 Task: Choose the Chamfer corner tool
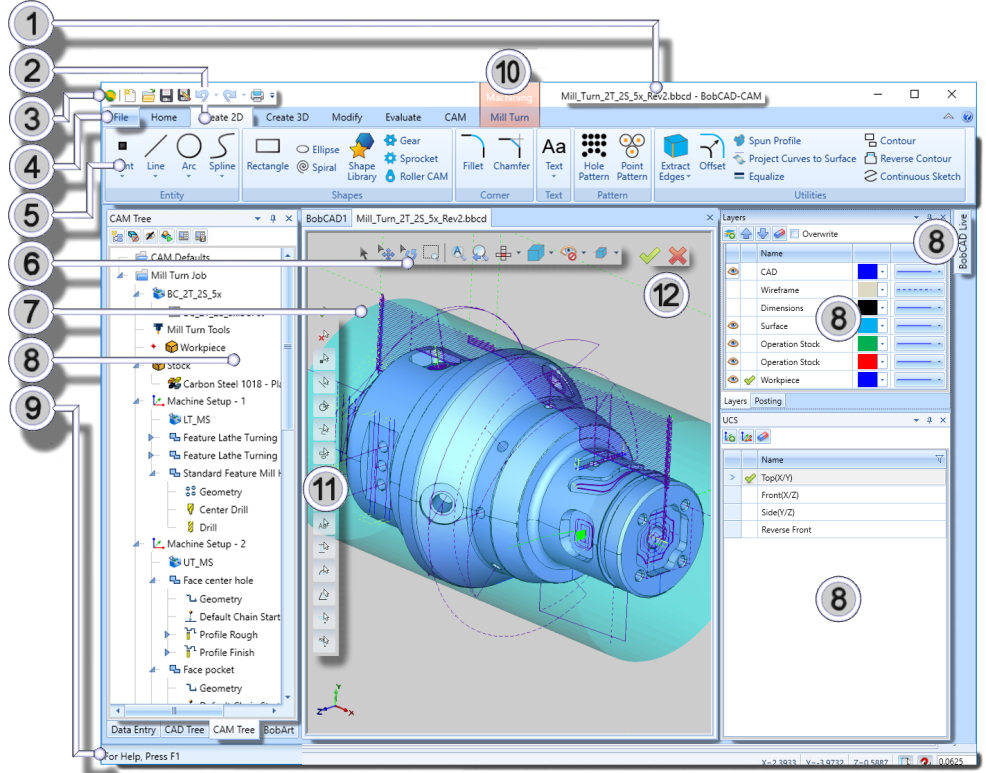pyautogui.click(x=511, y=153)
